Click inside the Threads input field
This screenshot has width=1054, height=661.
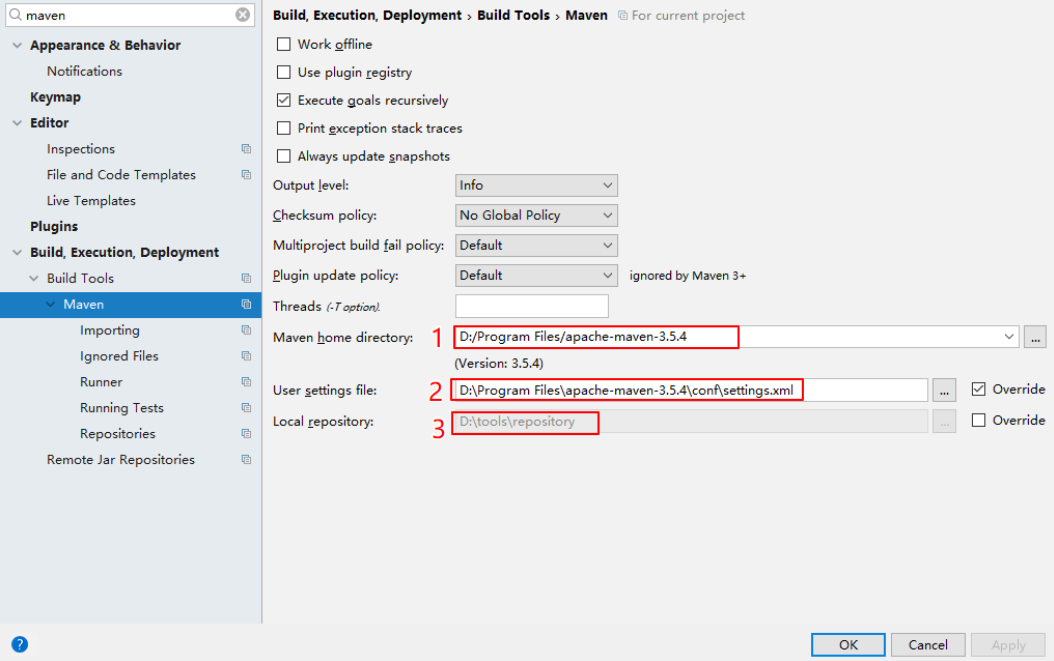[531, 305]
